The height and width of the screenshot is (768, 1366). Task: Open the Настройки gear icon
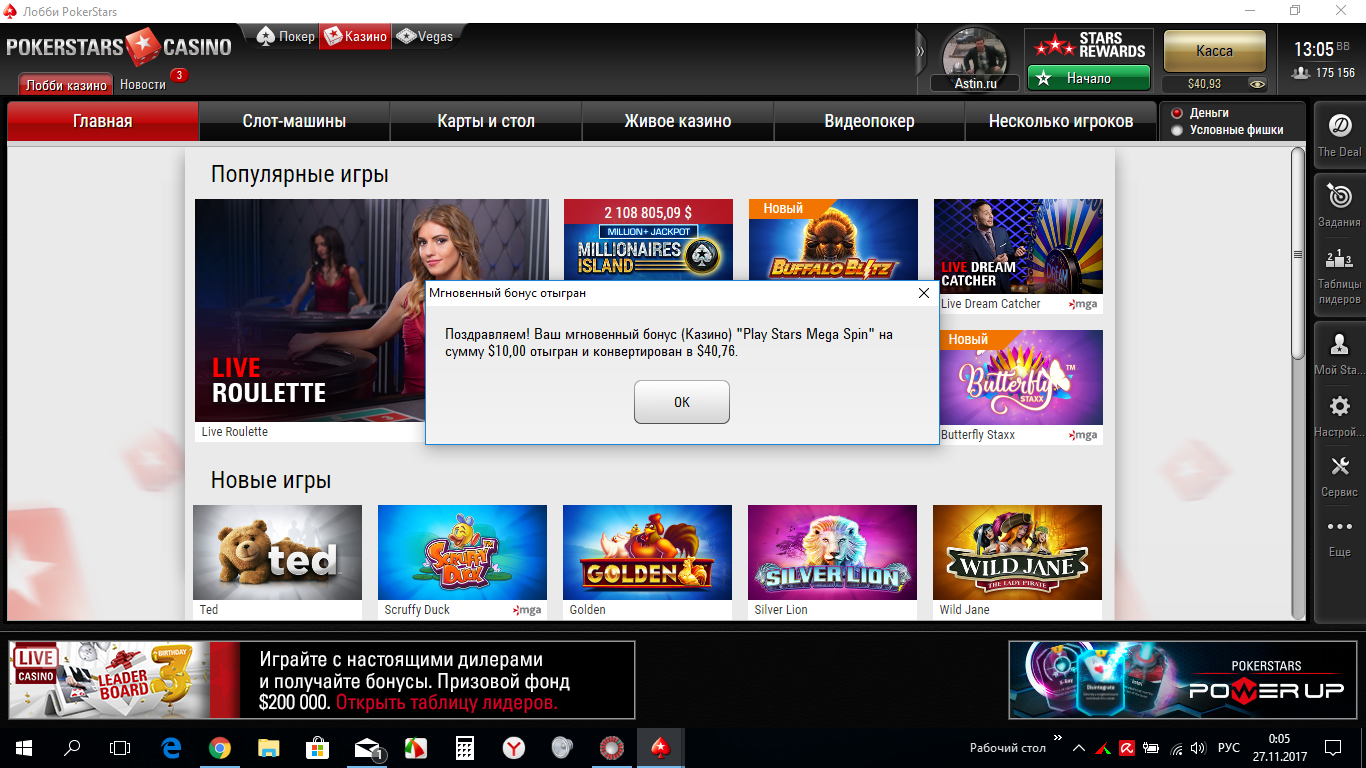1339,407
